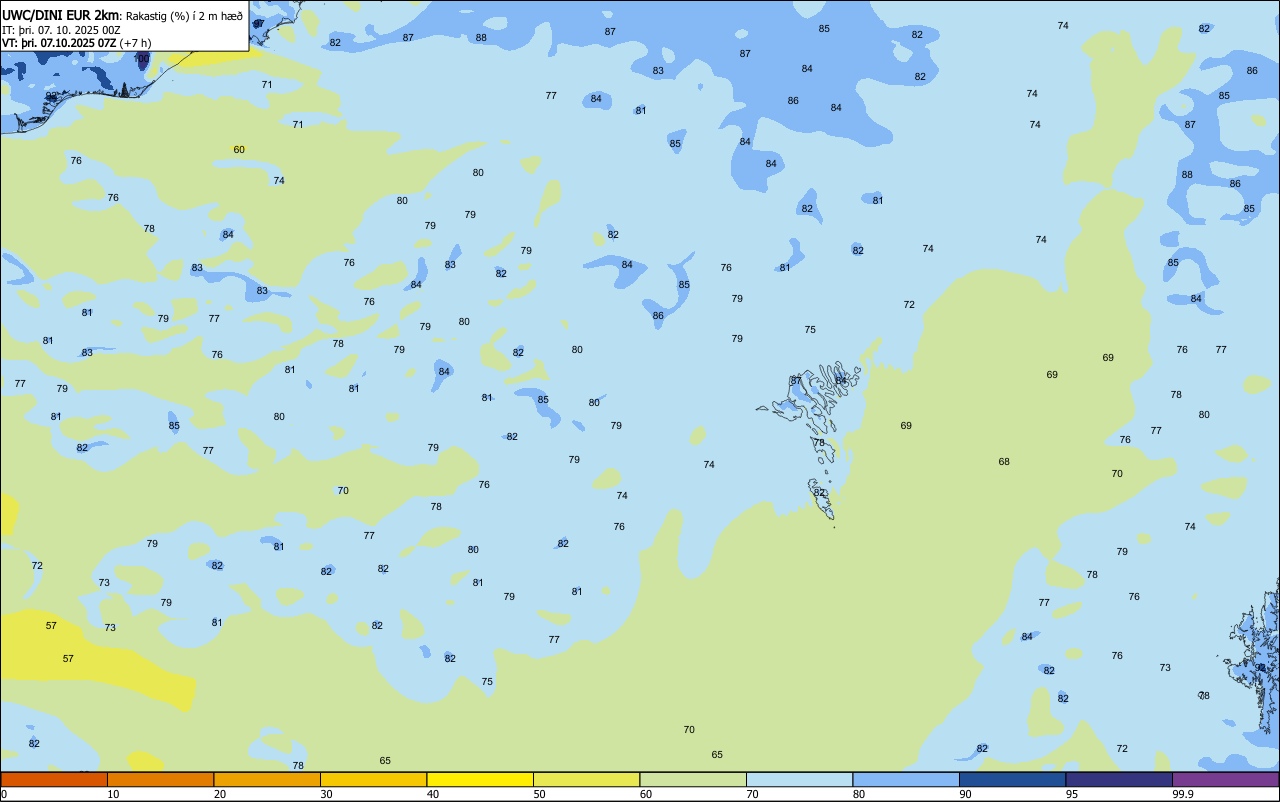Click the 10–20 orange legend swatch
This screenshot has width=1280, height=802.
click(160, 779)
